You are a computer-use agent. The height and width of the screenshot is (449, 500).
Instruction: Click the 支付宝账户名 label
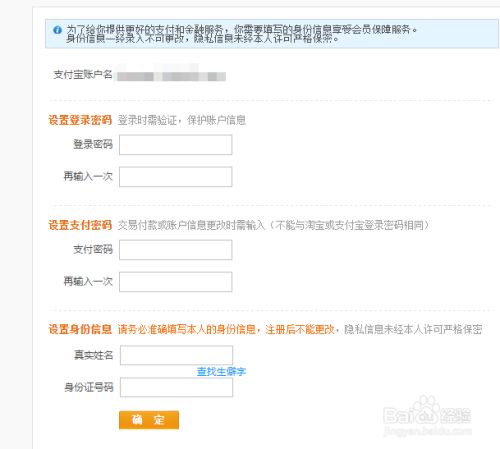83,75
